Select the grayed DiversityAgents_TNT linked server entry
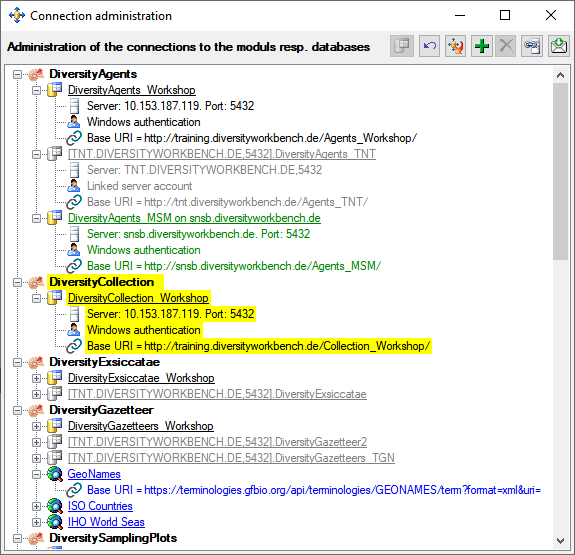This screenshot has height=555, width=575. [222, 154]
